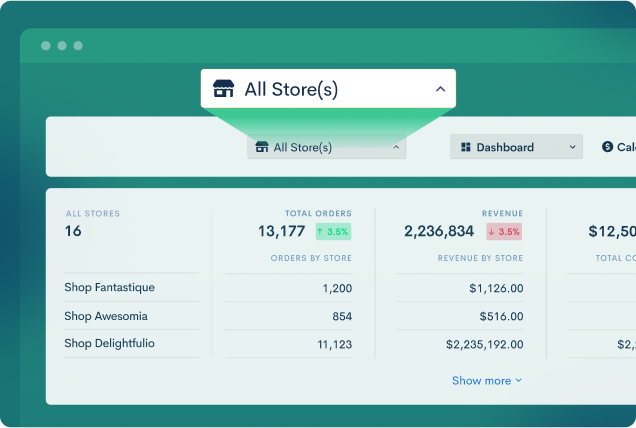
Task: Click the small store icon in the toolbar selector
Action: pyautogui.click(x=262, y=147)
